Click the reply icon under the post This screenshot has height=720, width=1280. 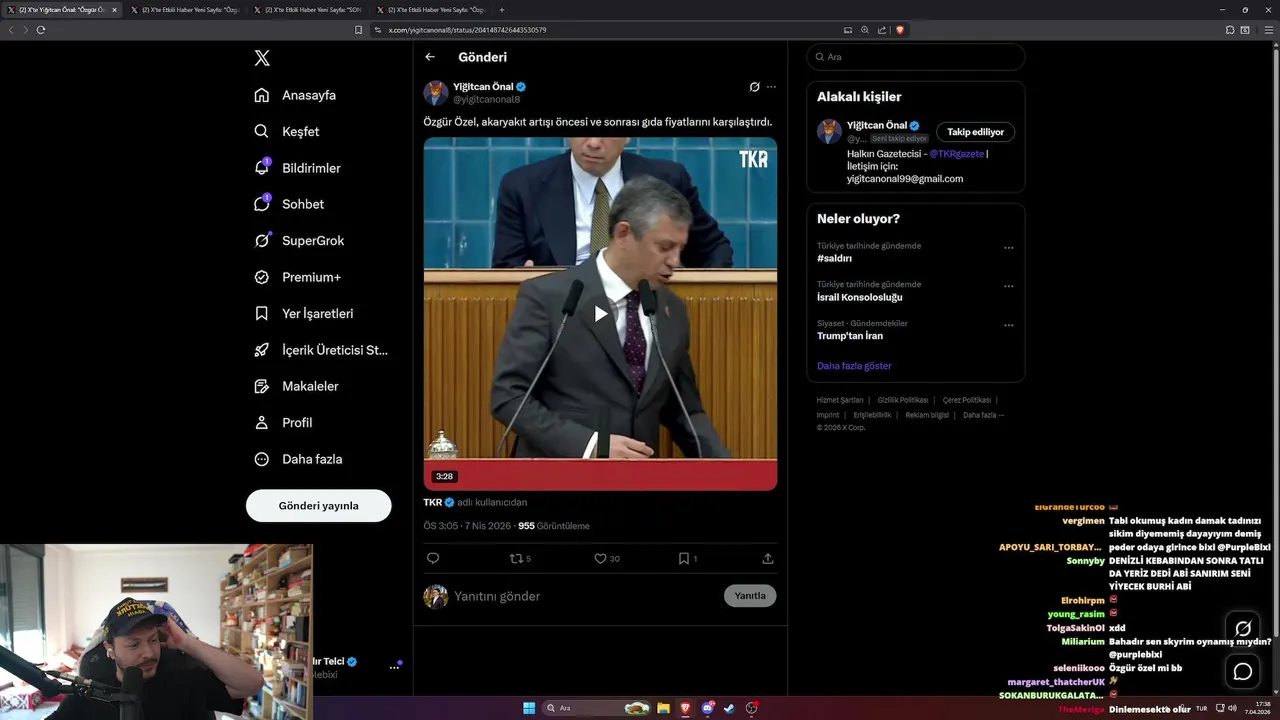click(433, 558)
